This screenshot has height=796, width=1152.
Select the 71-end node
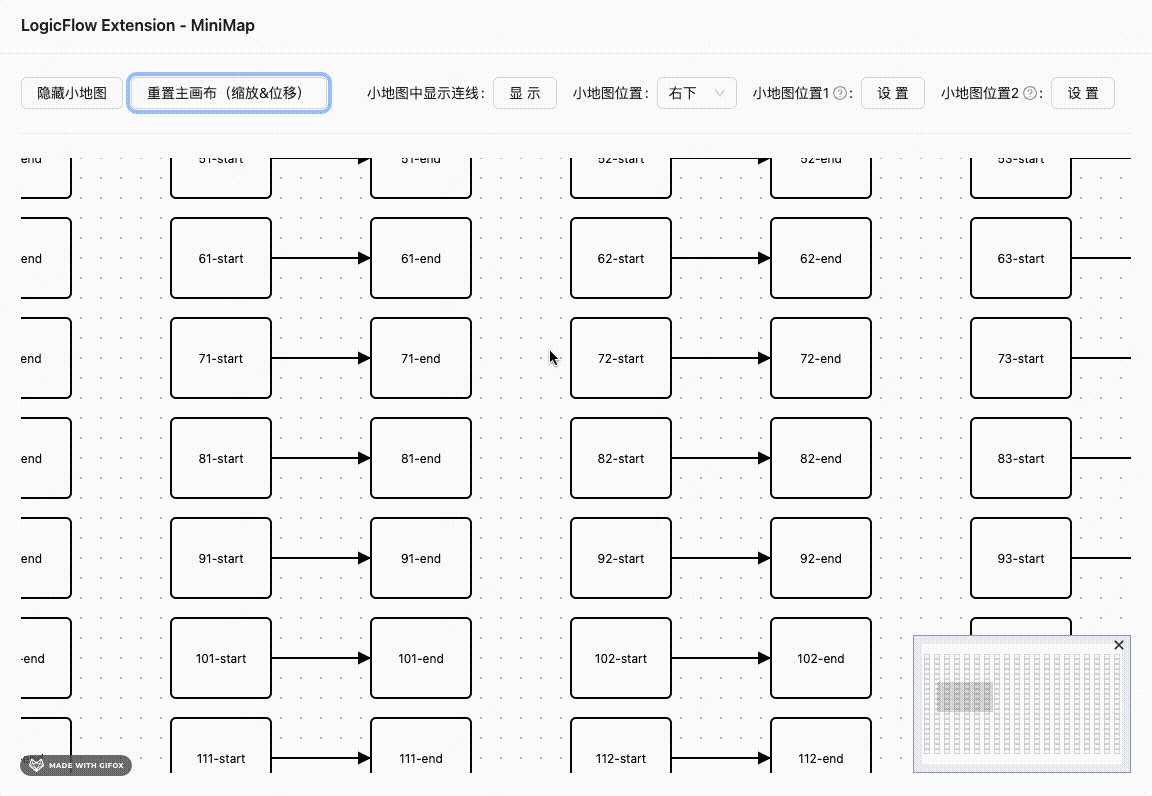coord(421,358)
